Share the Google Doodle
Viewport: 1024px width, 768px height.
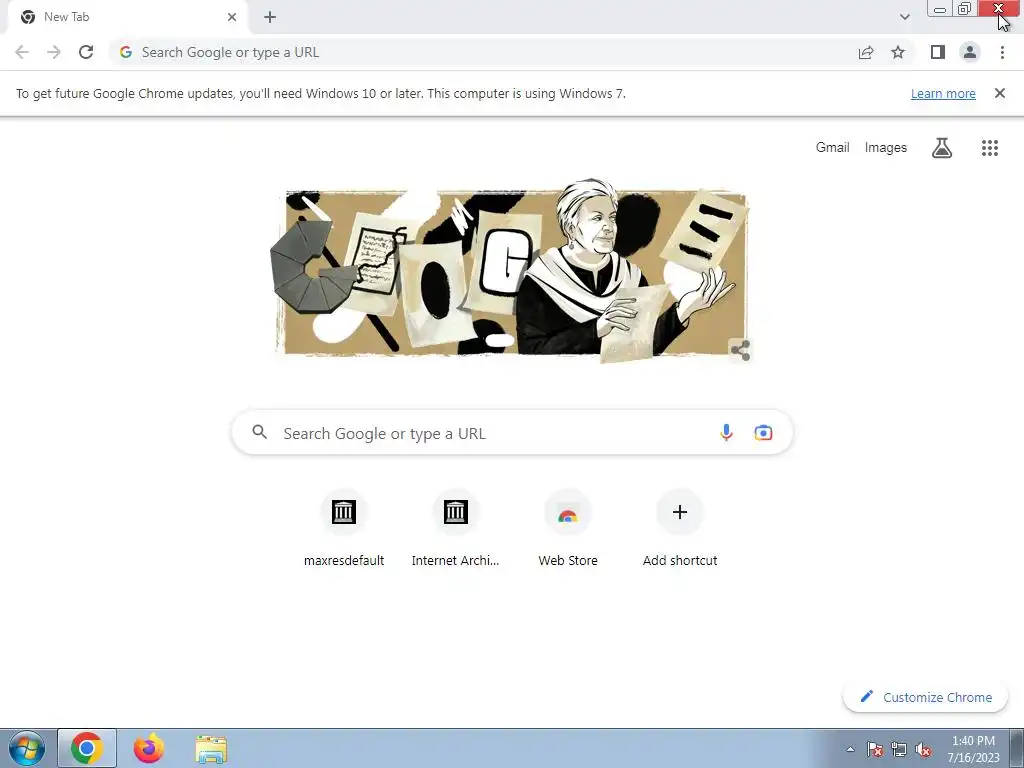tap(740, 350)
